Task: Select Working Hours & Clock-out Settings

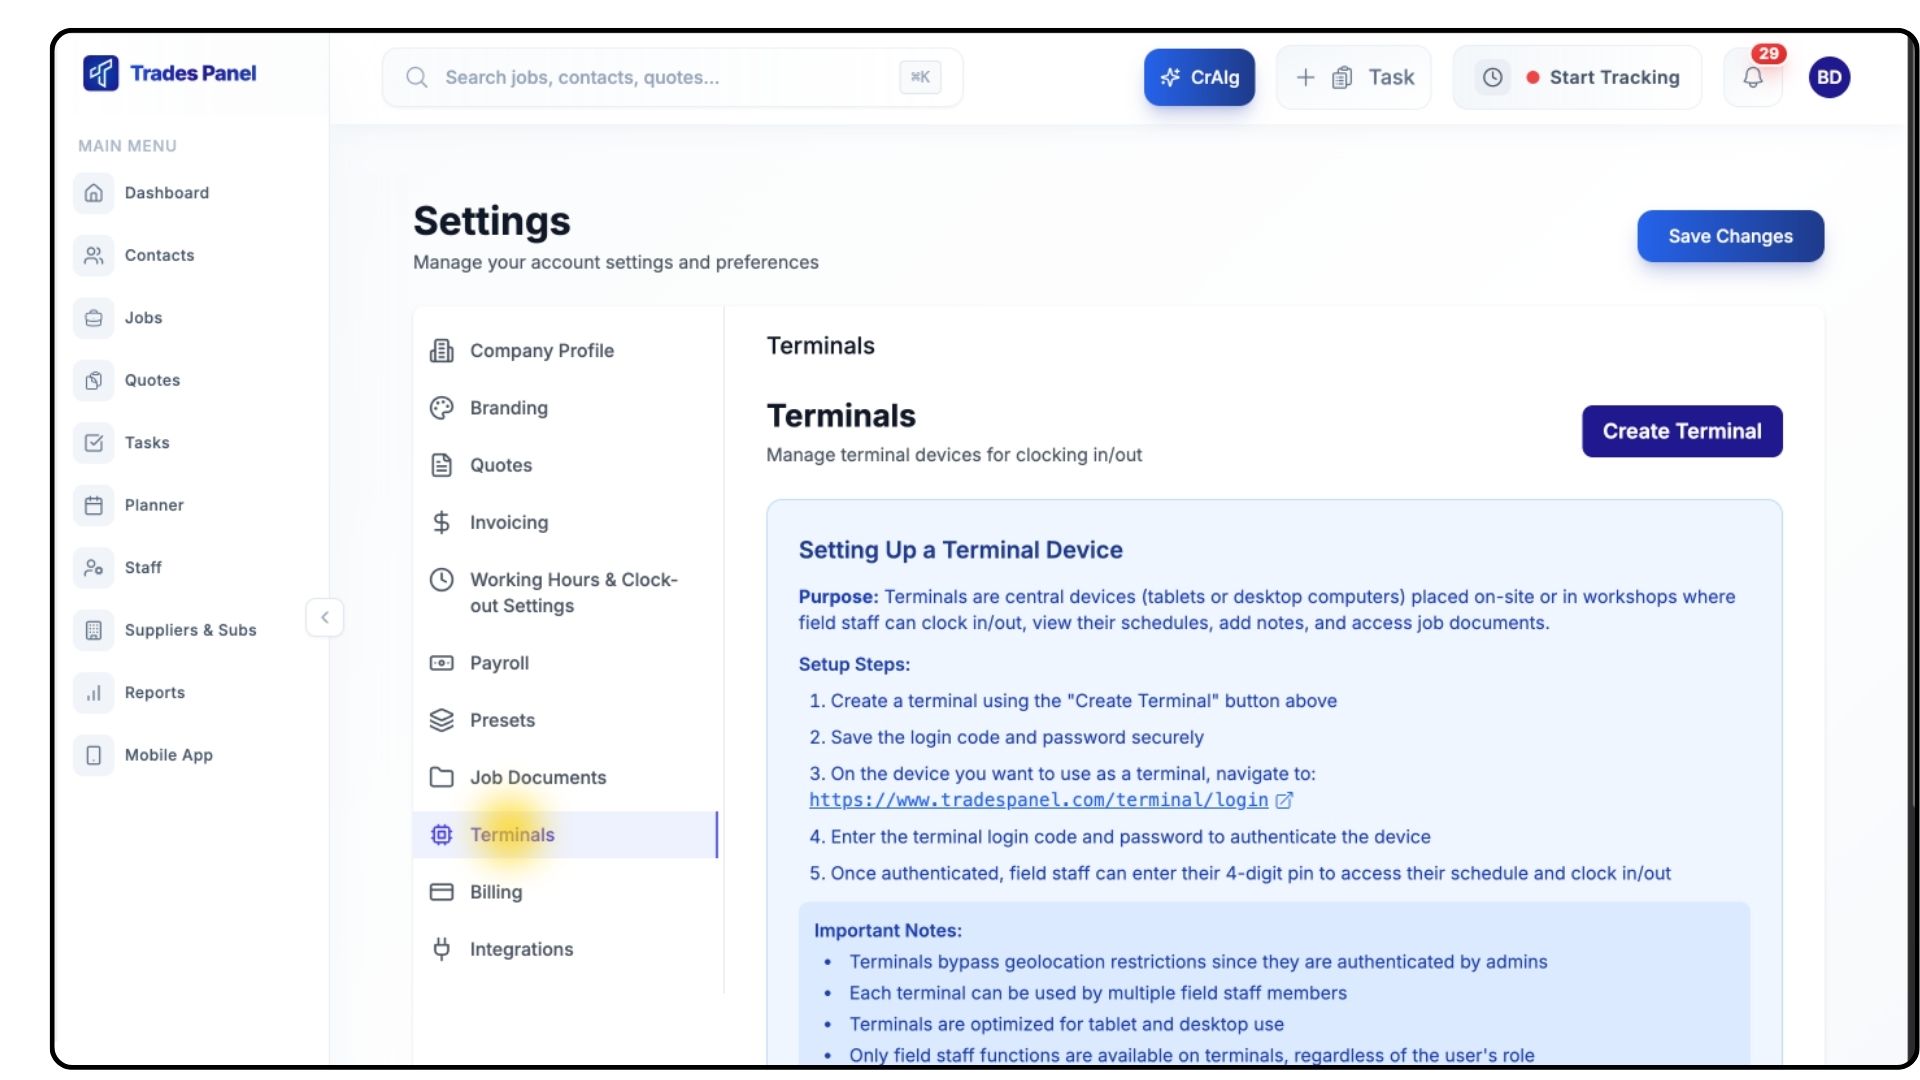Action: [x=572, y=592]
